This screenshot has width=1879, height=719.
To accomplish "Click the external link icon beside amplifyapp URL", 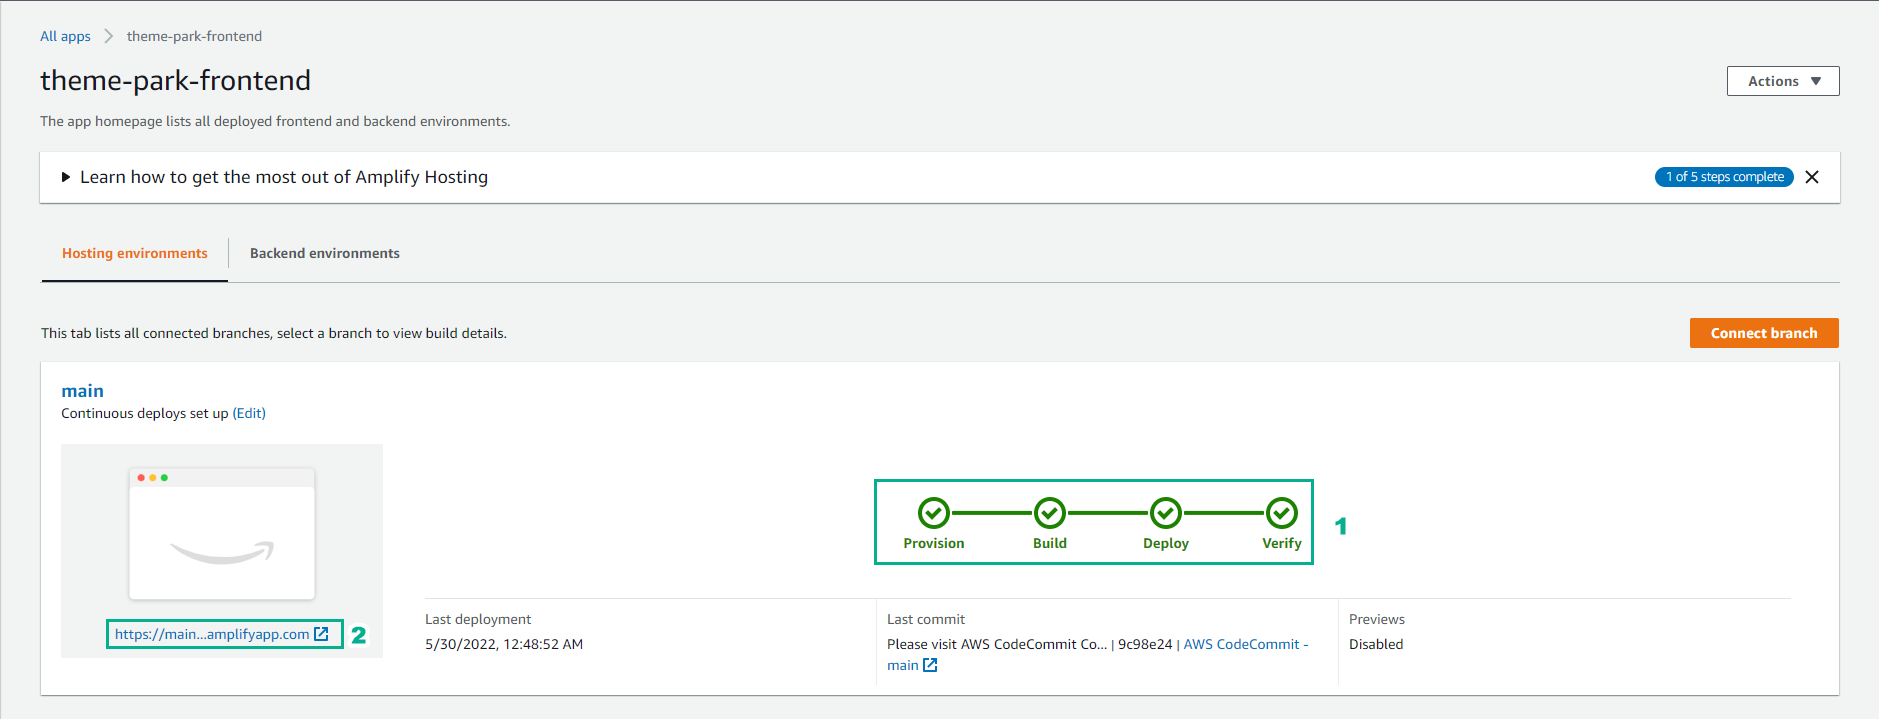I will pos(321,634).
